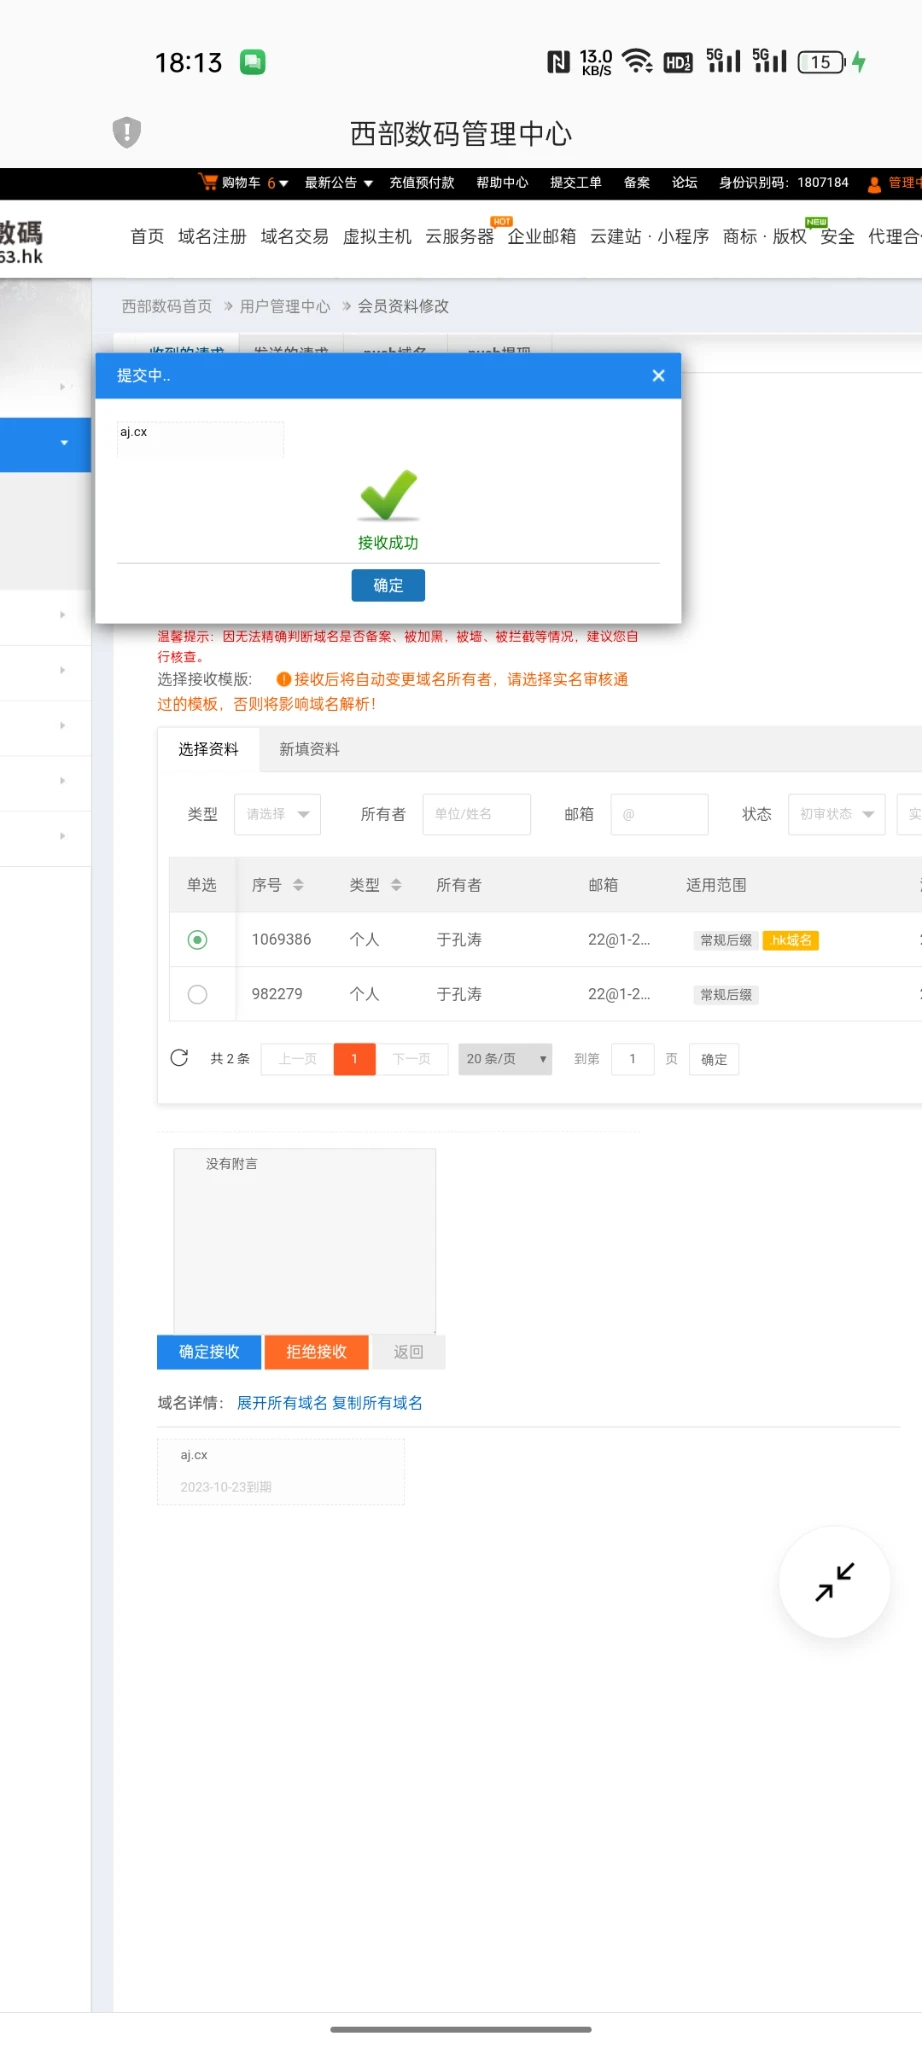Viewport: 922px width, 2048px height.
Task: Select radio button for record 982279
Action: tap(198, 994)
